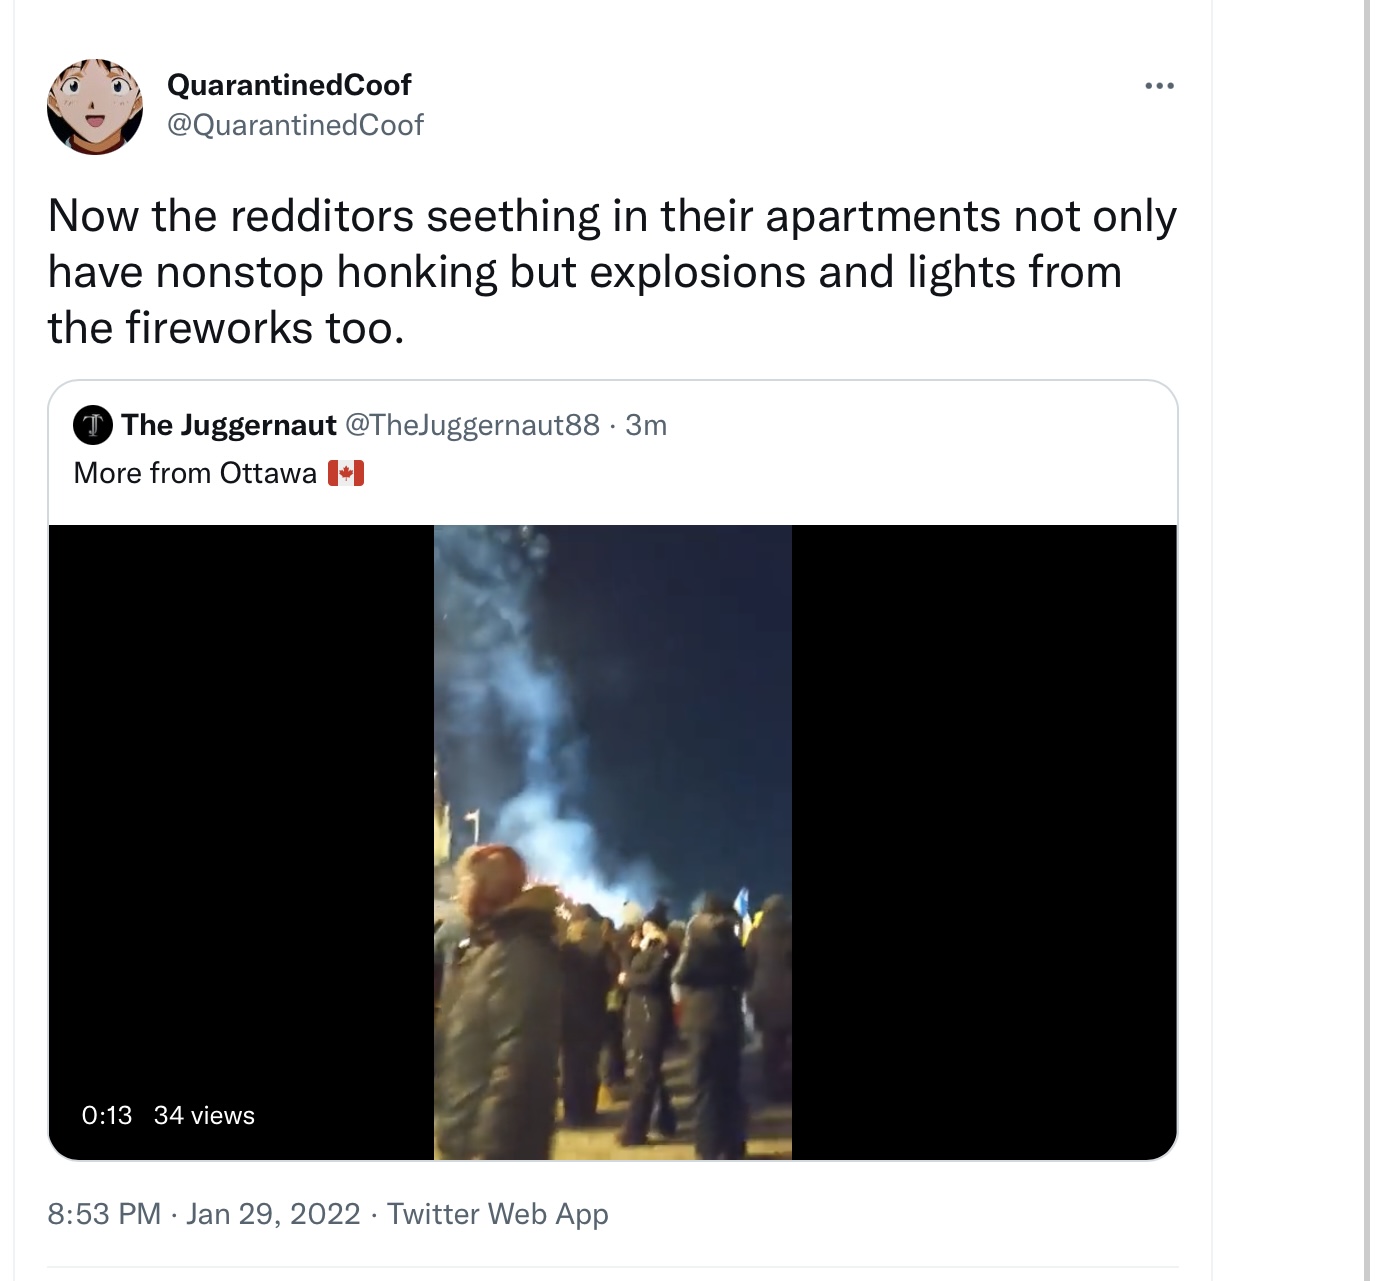
Task: Click the 0:13 video duration label
Action: coord(107,1115)
